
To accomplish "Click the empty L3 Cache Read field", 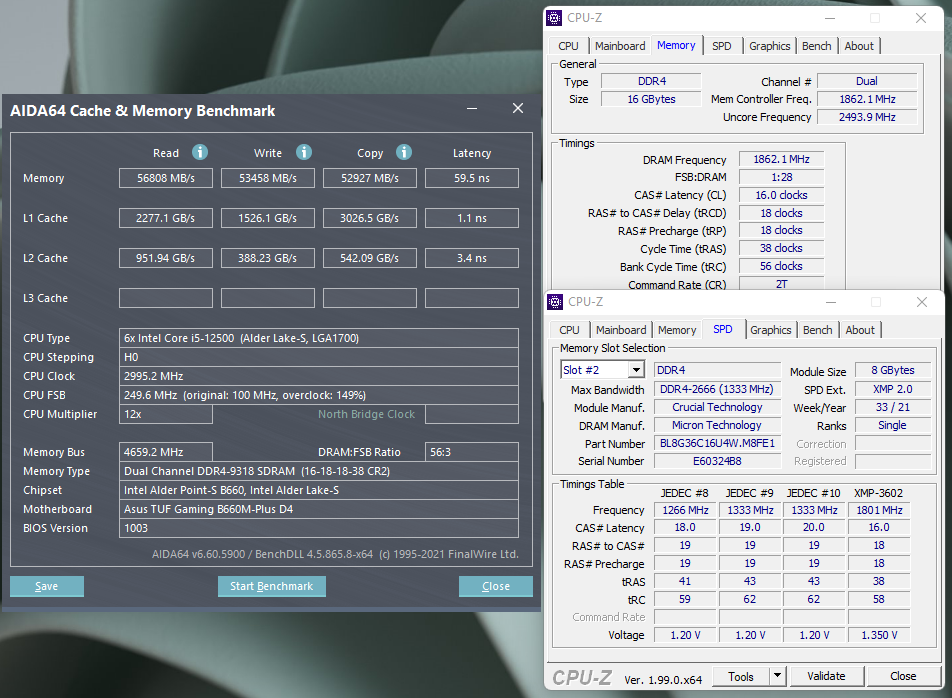I will tap(166, 299).
